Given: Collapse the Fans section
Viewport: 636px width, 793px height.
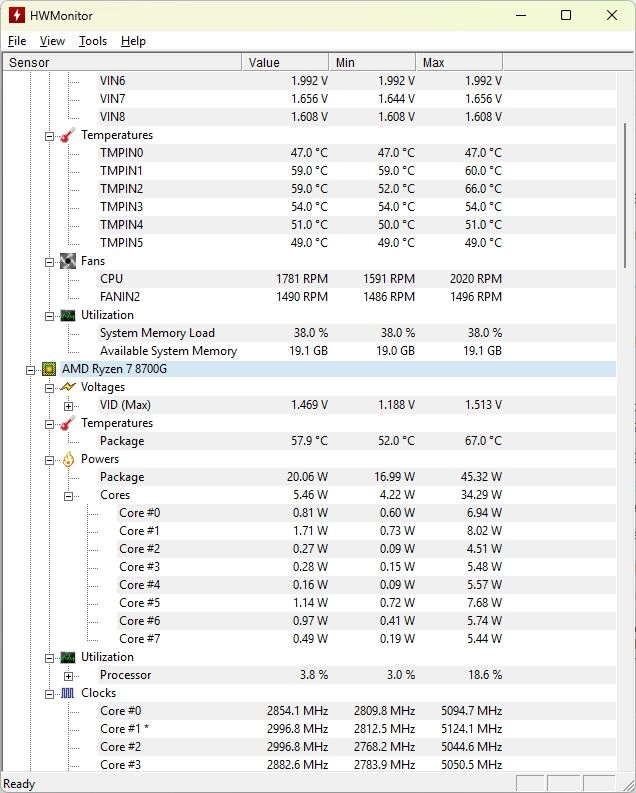Looking at the screenshot, I should pos(49,262).
